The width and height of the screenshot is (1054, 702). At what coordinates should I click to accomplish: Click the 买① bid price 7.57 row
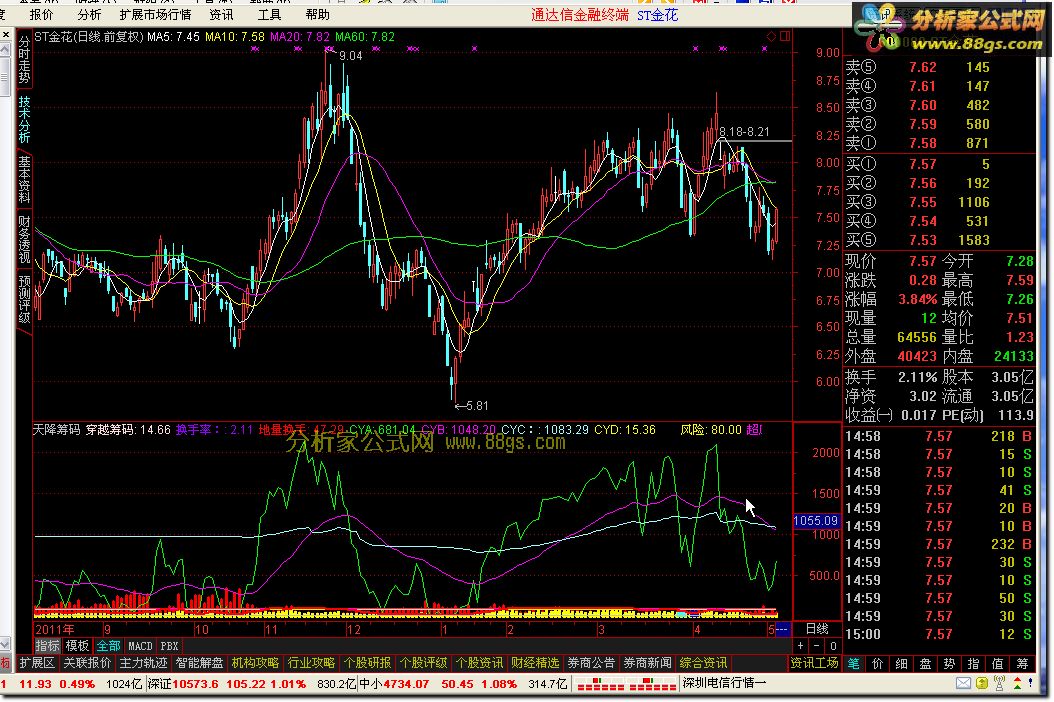pyautogui.click(x=940, y=164)
